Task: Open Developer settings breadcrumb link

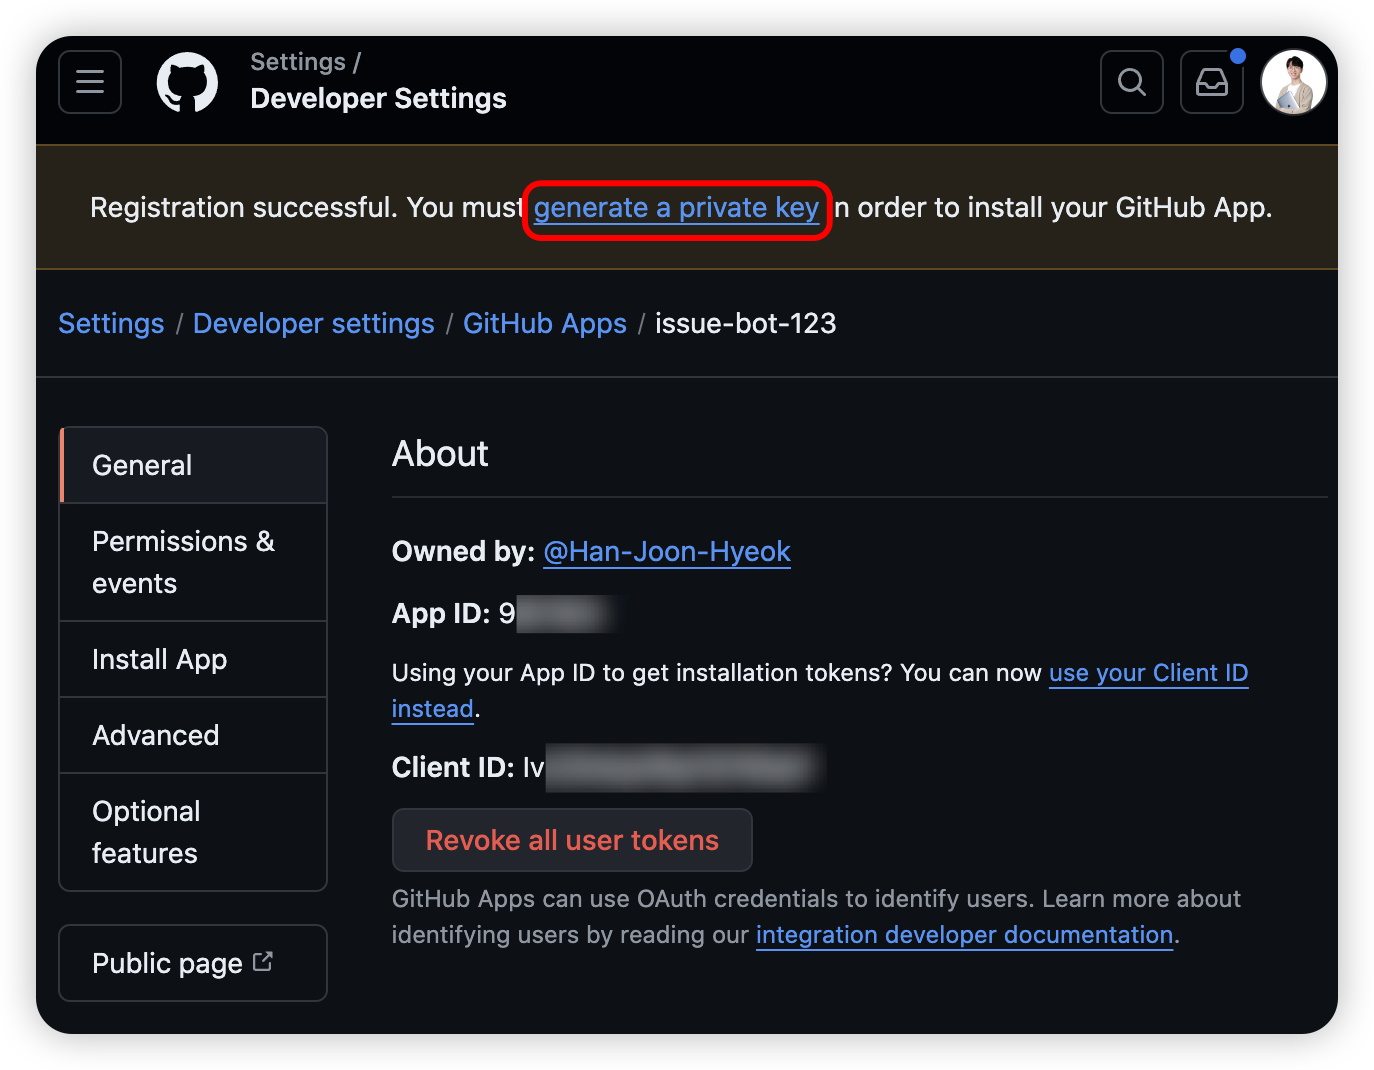Action: point(313,324)
